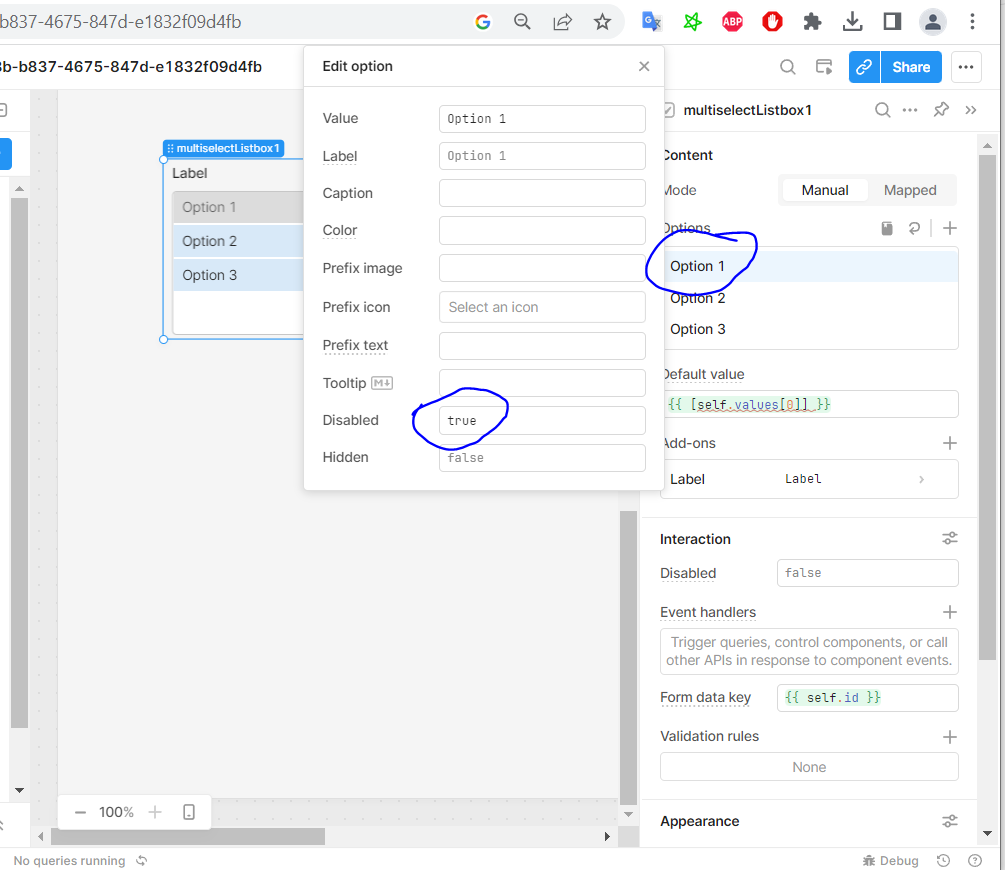Close the Edit option dialog
The width and height of the screenshot is (1005, 870).
coord(644,66)
